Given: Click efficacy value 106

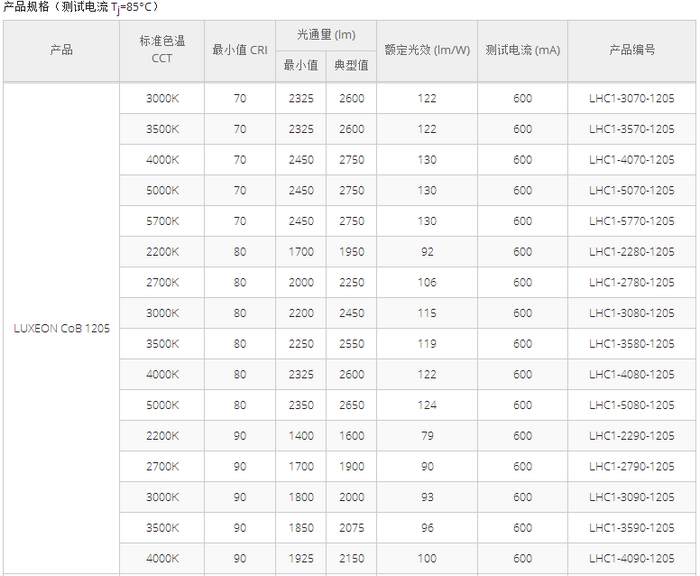Looking at the screenshot, I should coord(427,282).
